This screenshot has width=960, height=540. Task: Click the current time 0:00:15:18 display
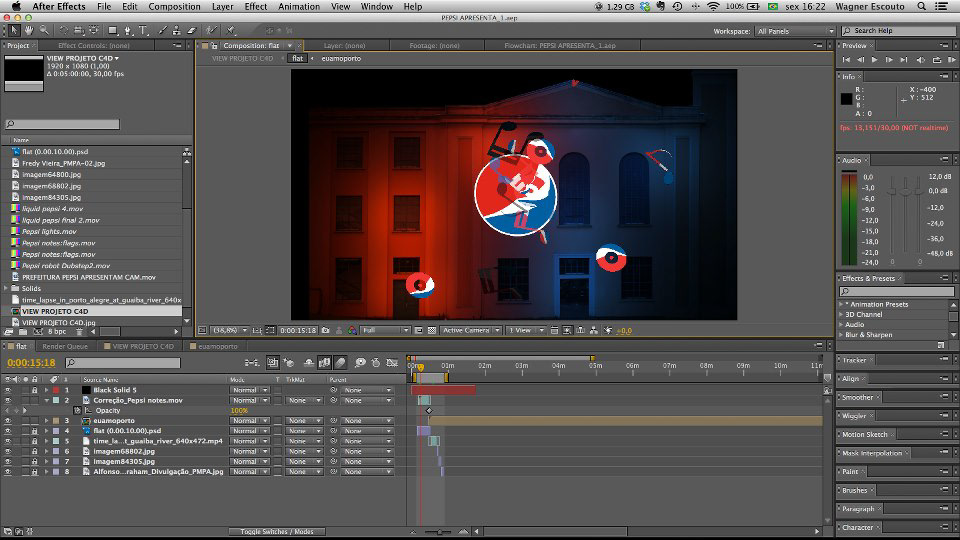pos(31,363)
